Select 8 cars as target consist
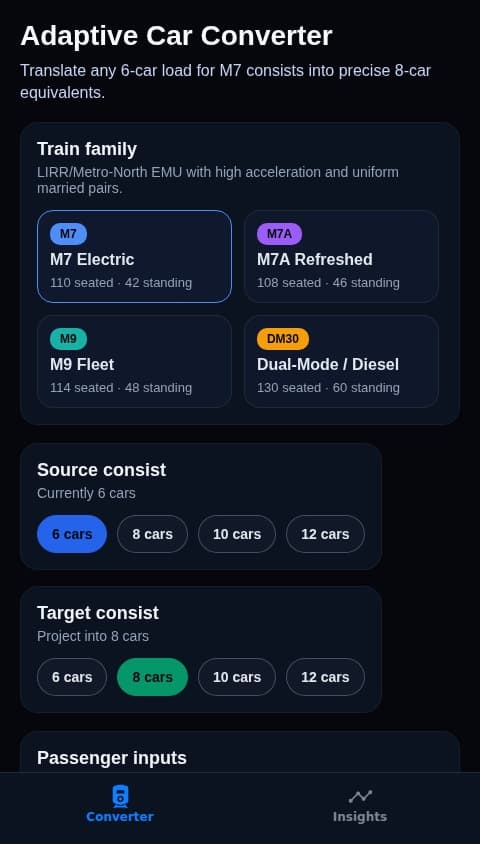Screen dimensions: 480x844 (x=152, y=677)
